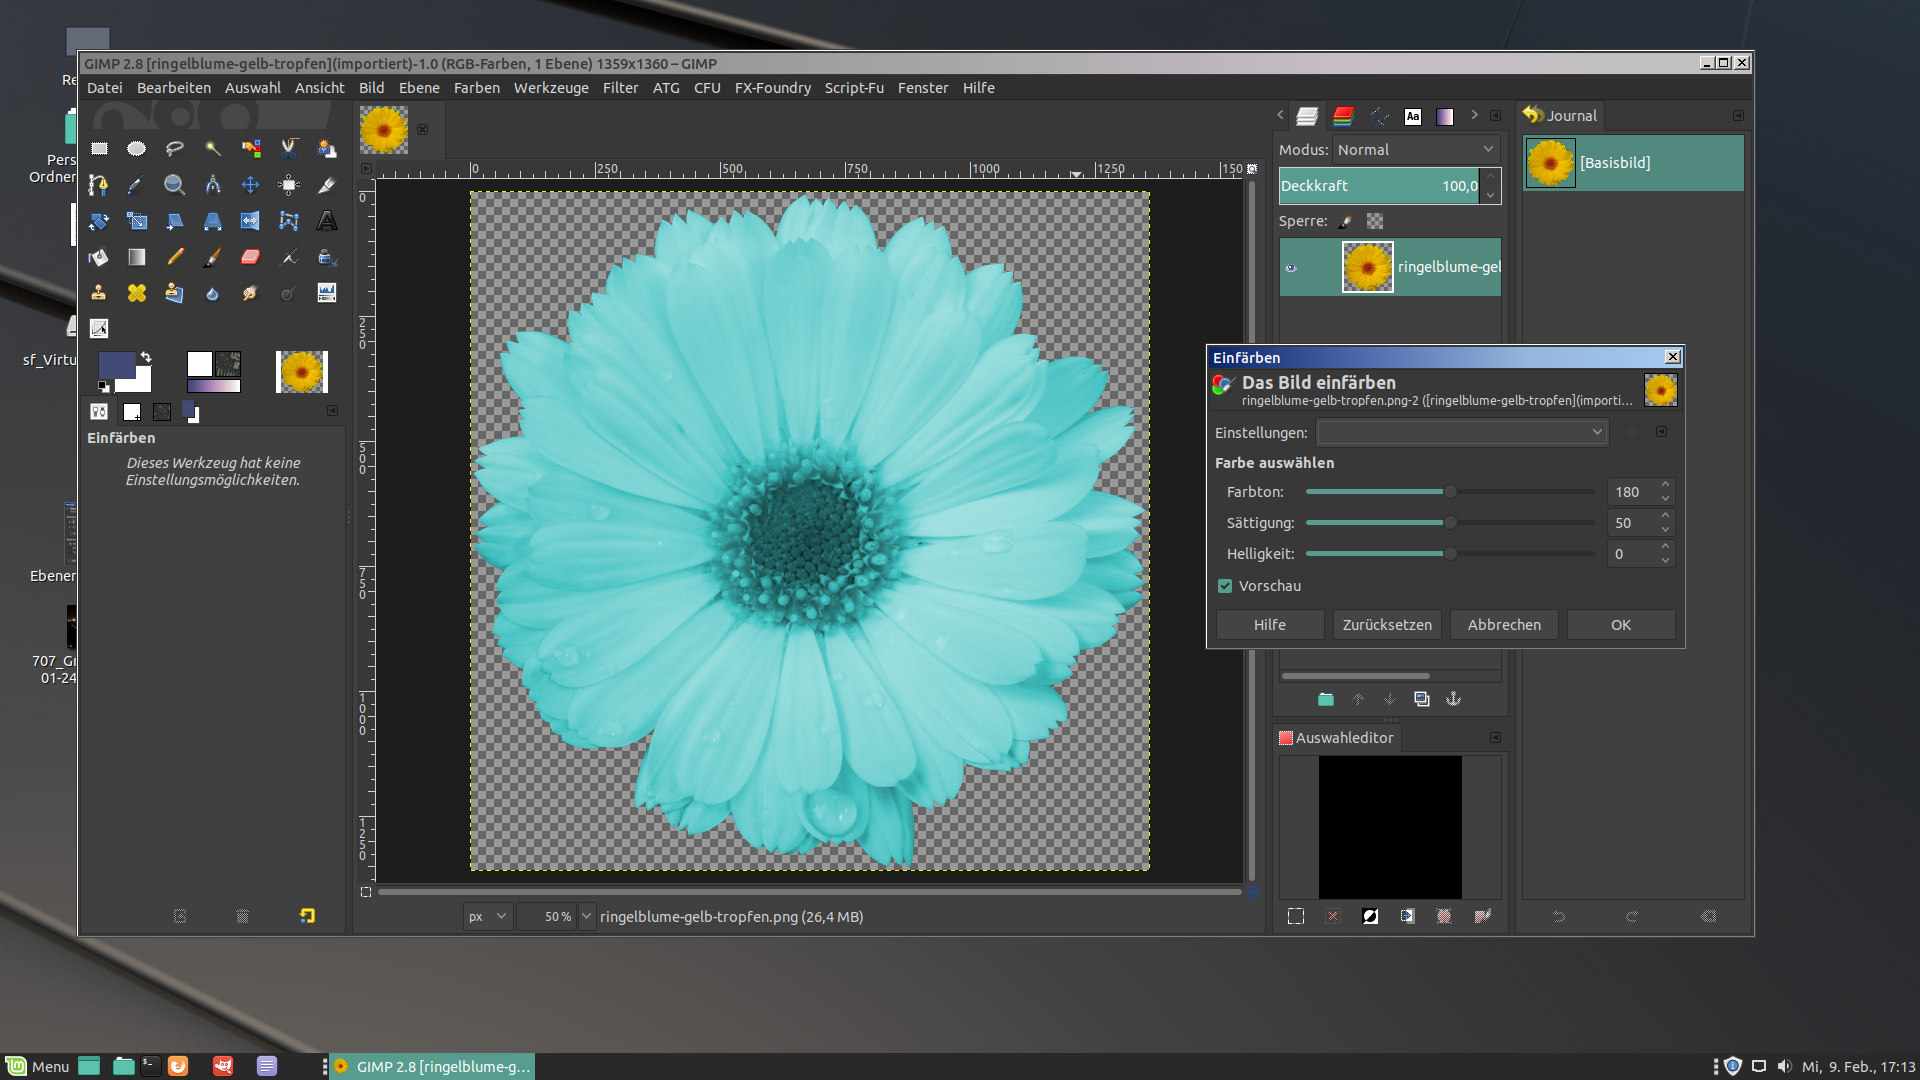Open the px unit dropdown in status bar
Image resolution: width=1920 pixels, height=1080 pixels.
(488, 916)
